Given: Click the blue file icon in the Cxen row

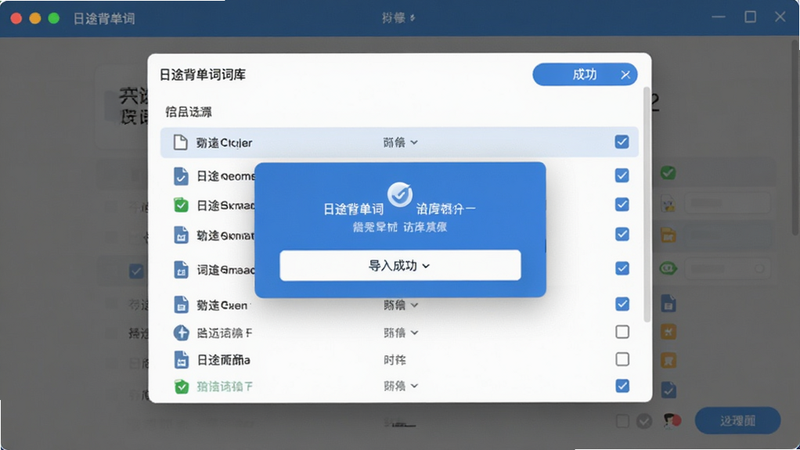Looking at the screenshot, I should pos(181,305).
